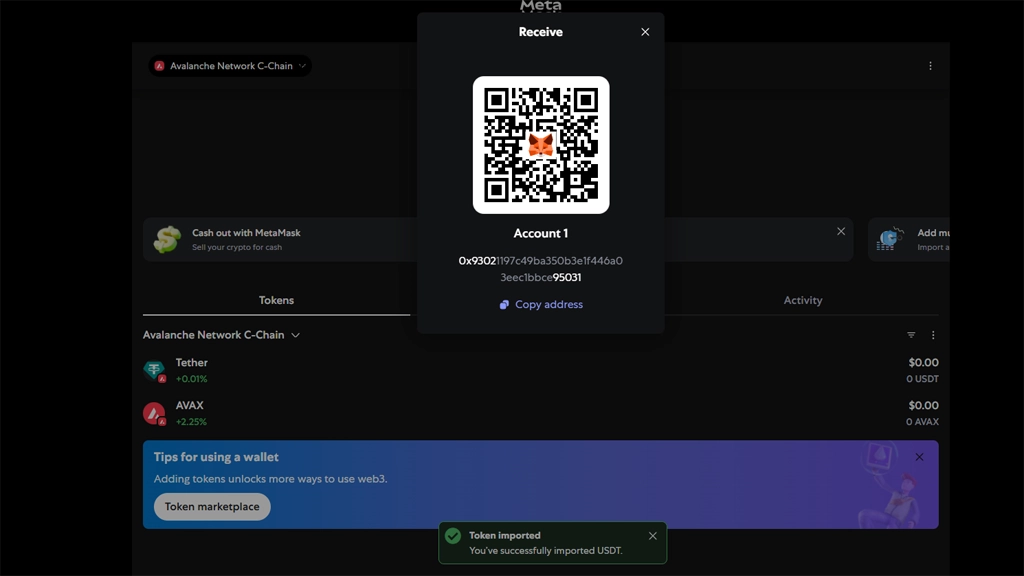Switch to the Tokens tab

coord(276,300)
